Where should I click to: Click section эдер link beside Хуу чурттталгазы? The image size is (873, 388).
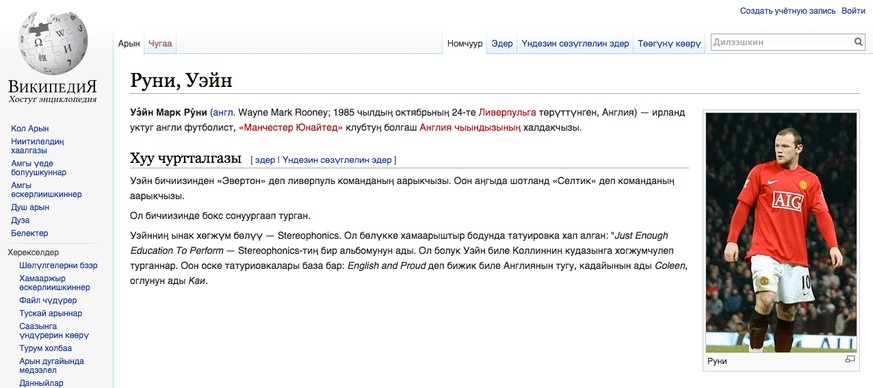tap(265, 160)
